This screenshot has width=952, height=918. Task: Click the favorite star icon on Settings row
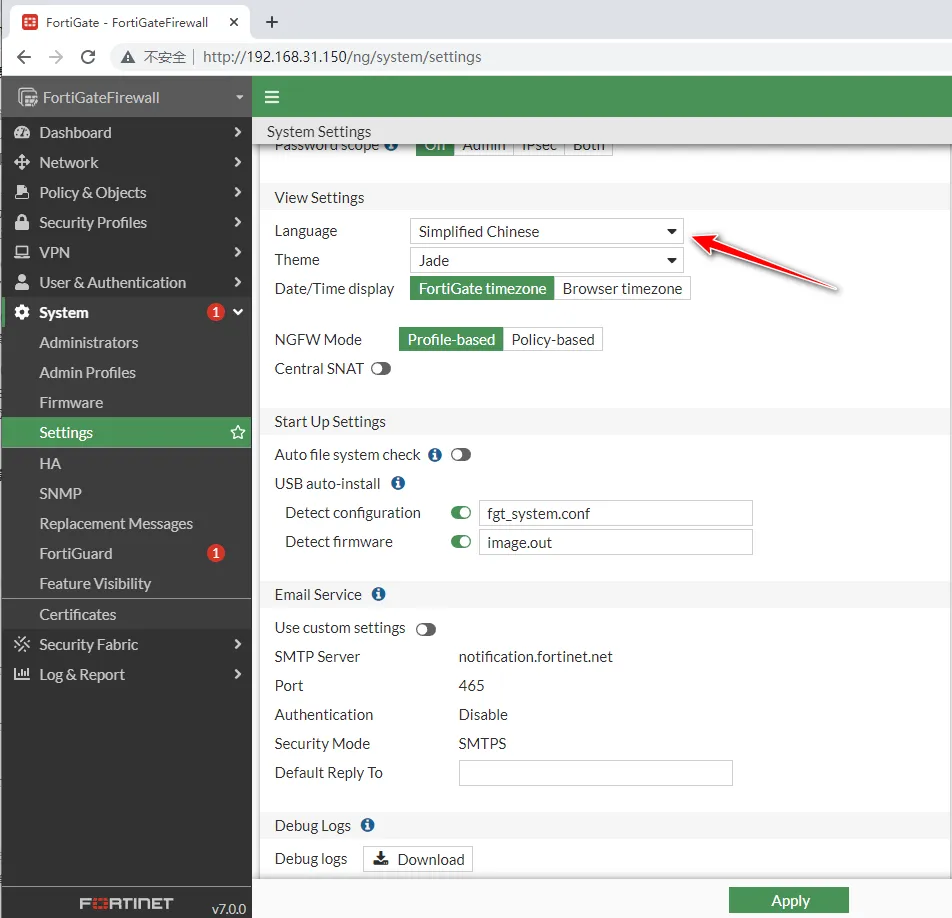[x=237, y=432]
